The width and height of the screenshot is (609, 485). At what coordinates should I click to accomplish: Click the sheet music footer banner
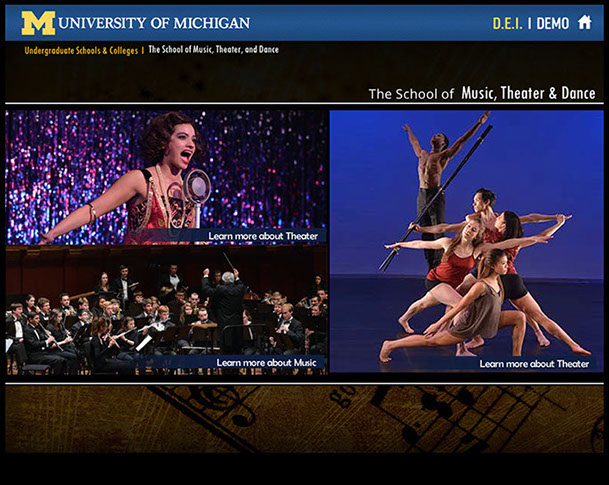pos(304,419)
